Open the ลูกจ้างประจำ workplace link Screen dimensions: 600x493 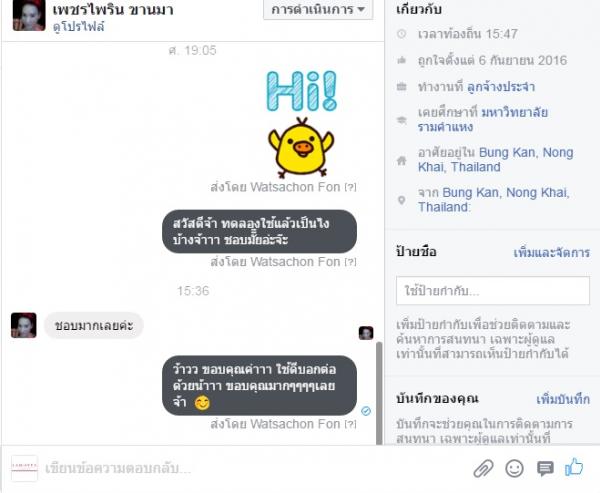pyautogui.click(x=501, y=87)
